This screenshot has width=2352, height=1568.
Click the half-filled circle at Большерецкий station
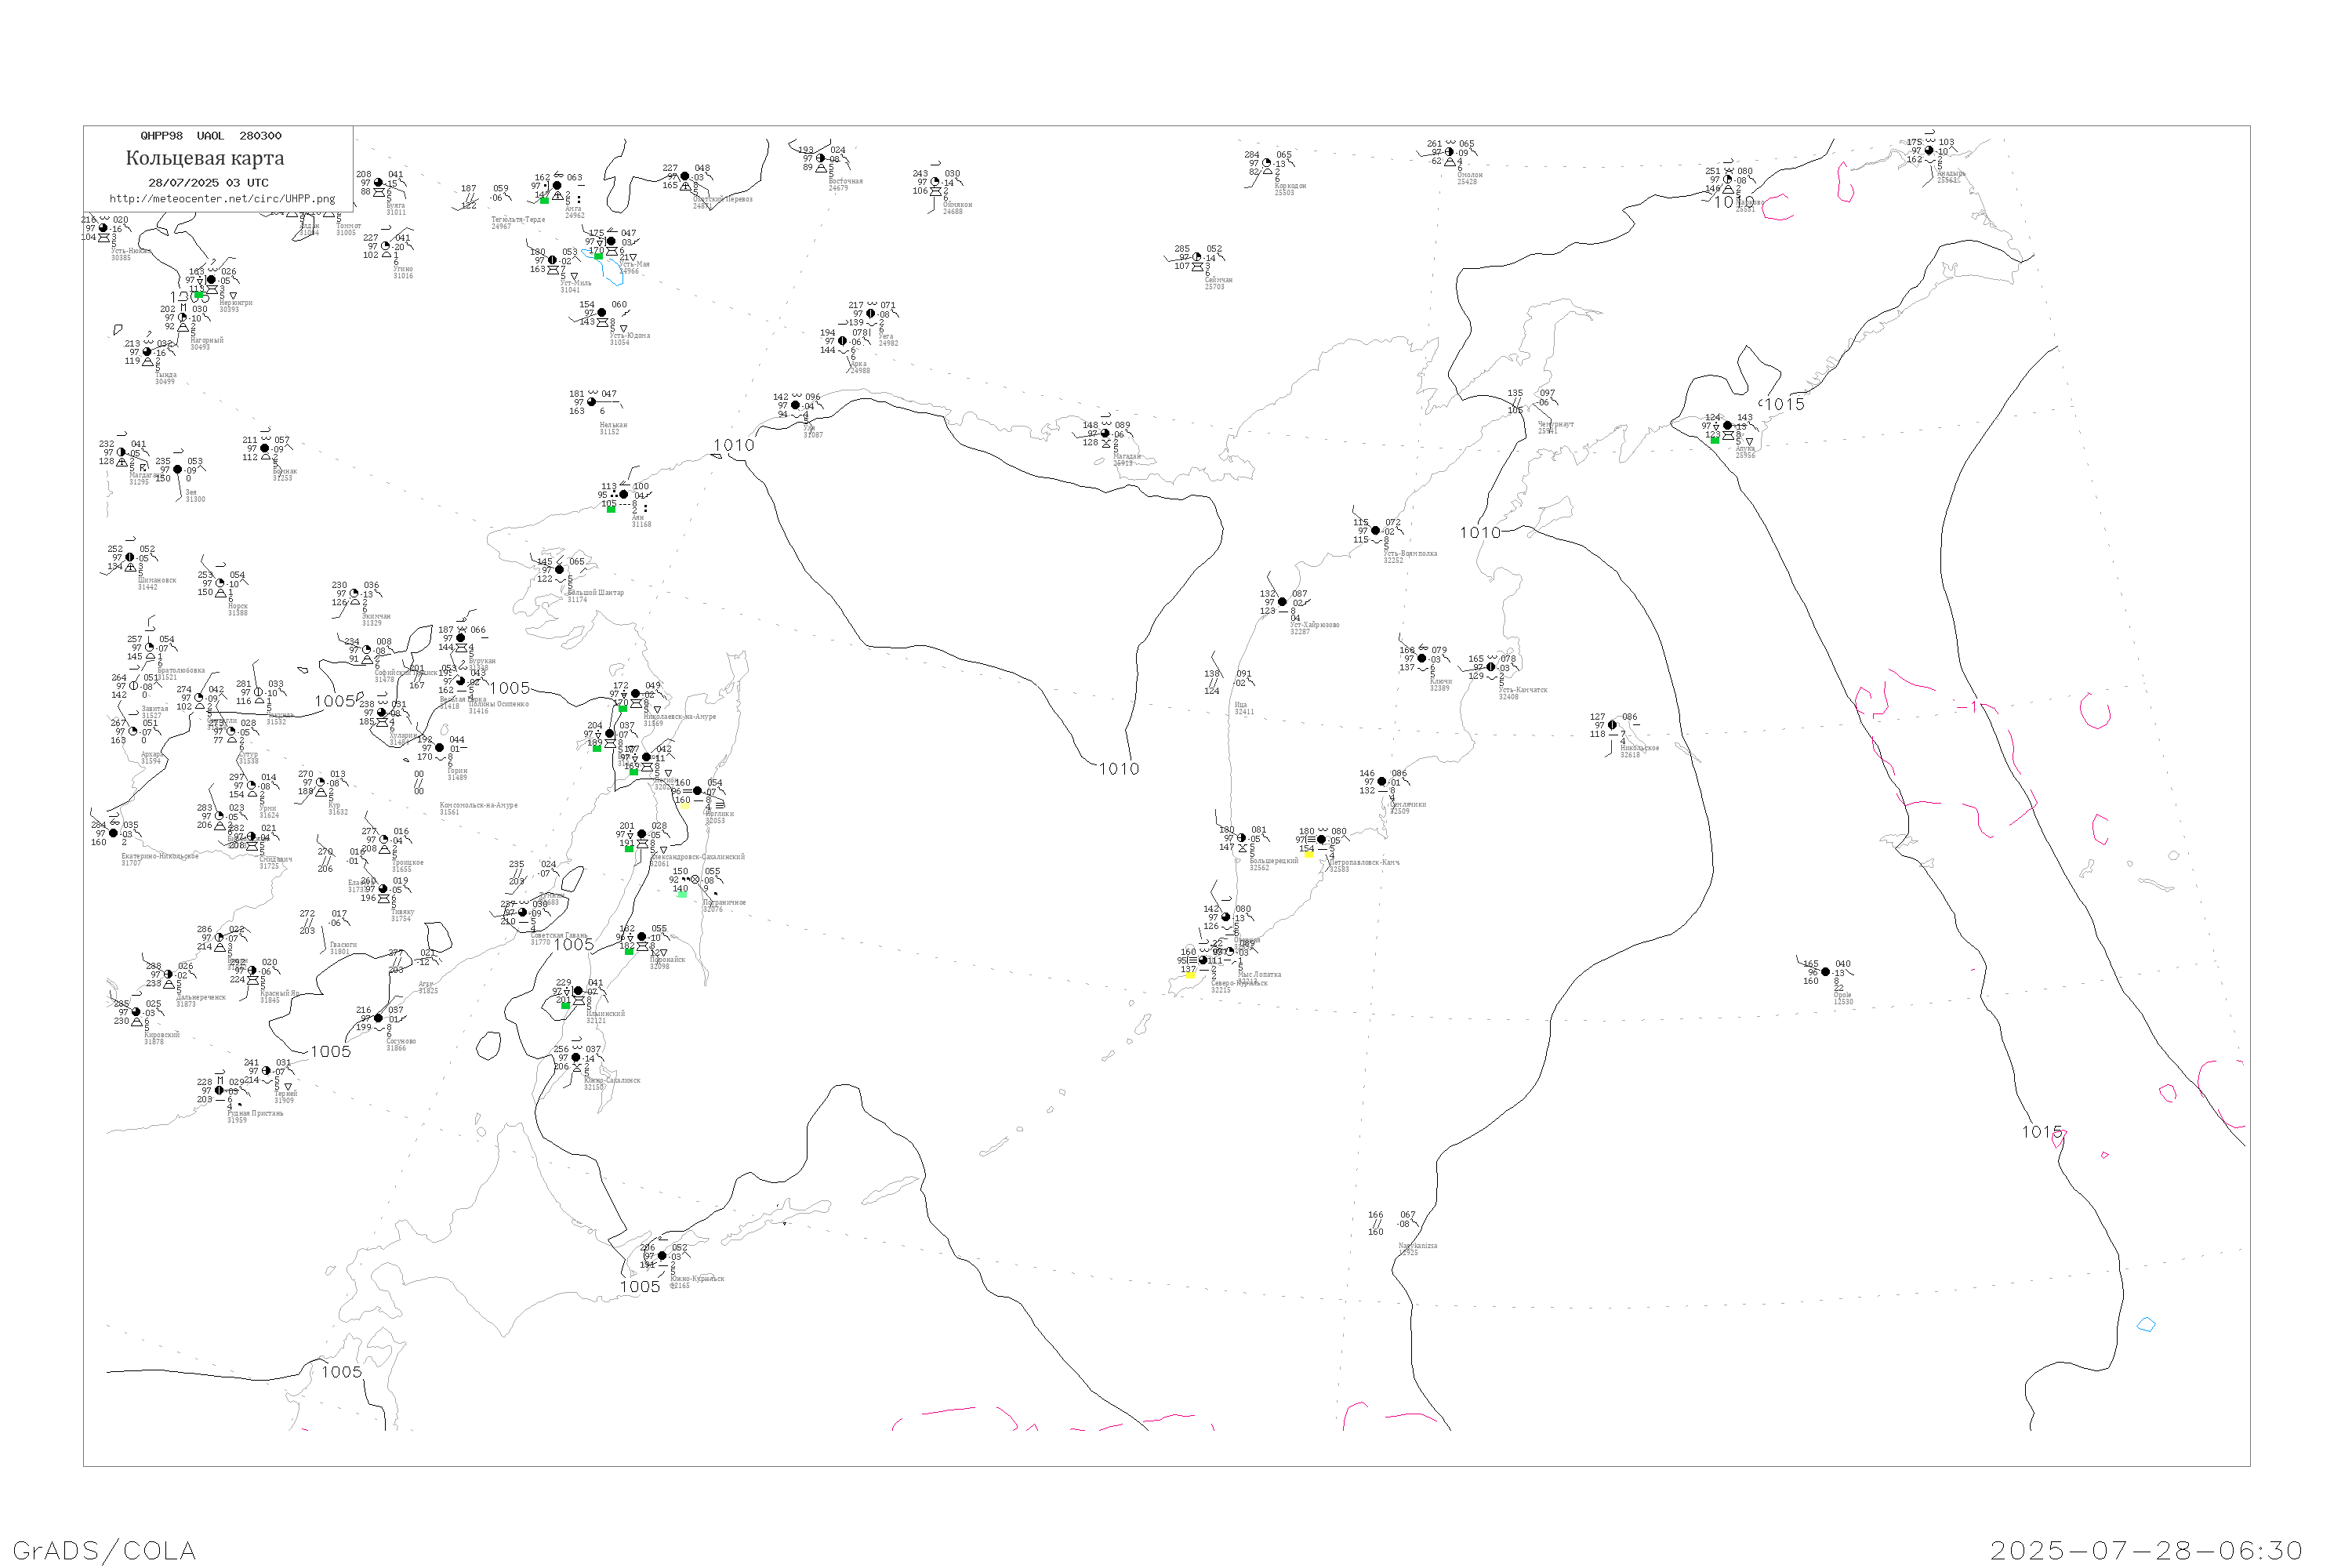1241,839
